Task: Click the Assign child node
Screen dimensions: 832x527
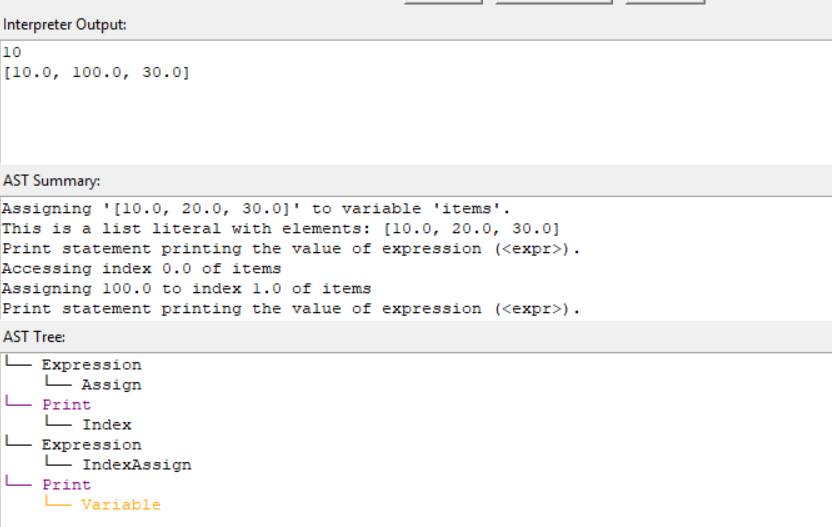Action: tap(111, 385)
